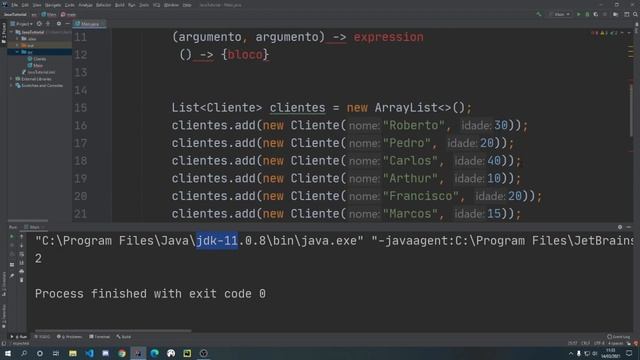Click the problems counter at the editor's top right

605,33
